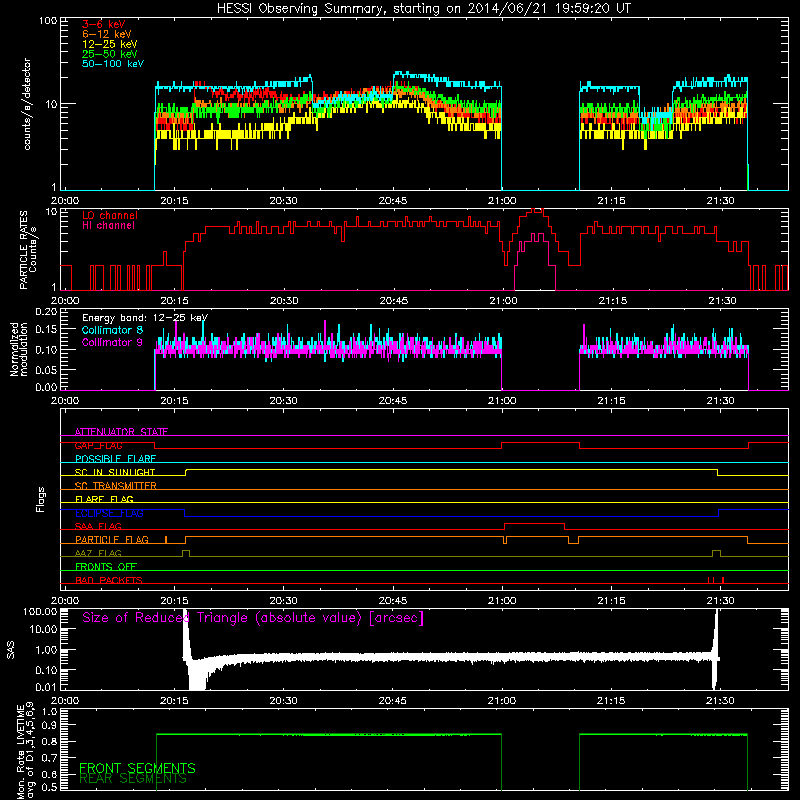Select the 12-25 keV legend label
Screen dimensions: 800x800
click(x=109, y=44)
